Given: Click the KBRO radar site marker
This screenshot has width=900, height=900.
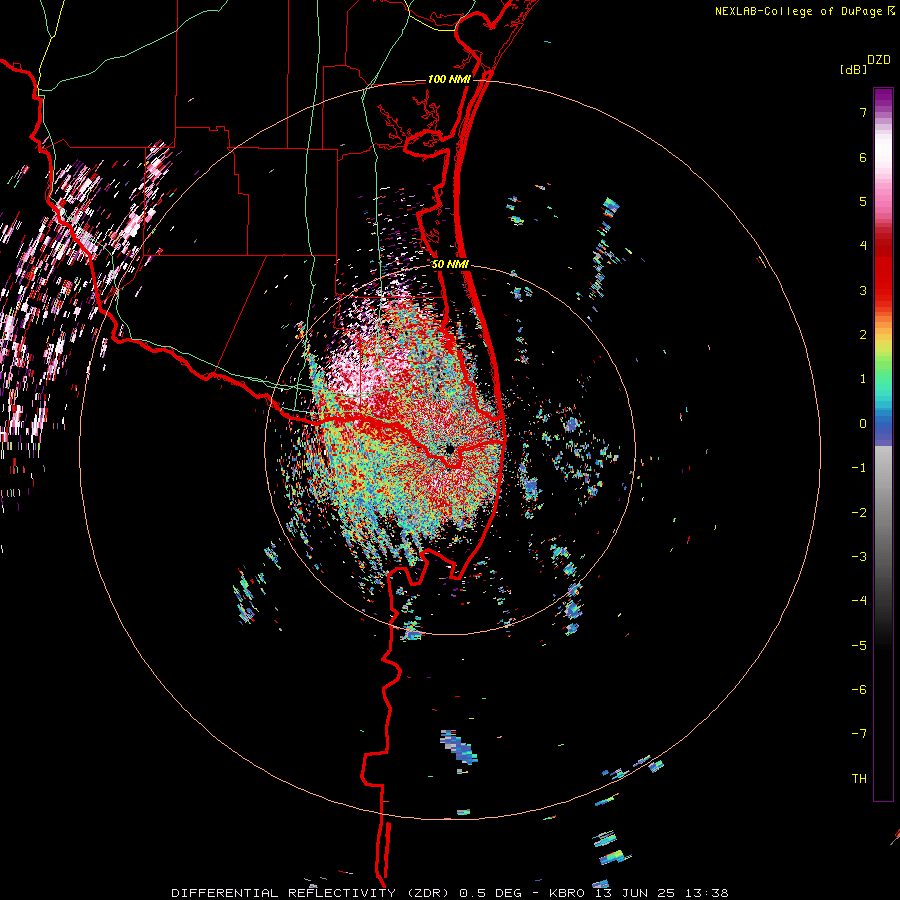Looking at the screenshot, I should (x=450, y=449).
